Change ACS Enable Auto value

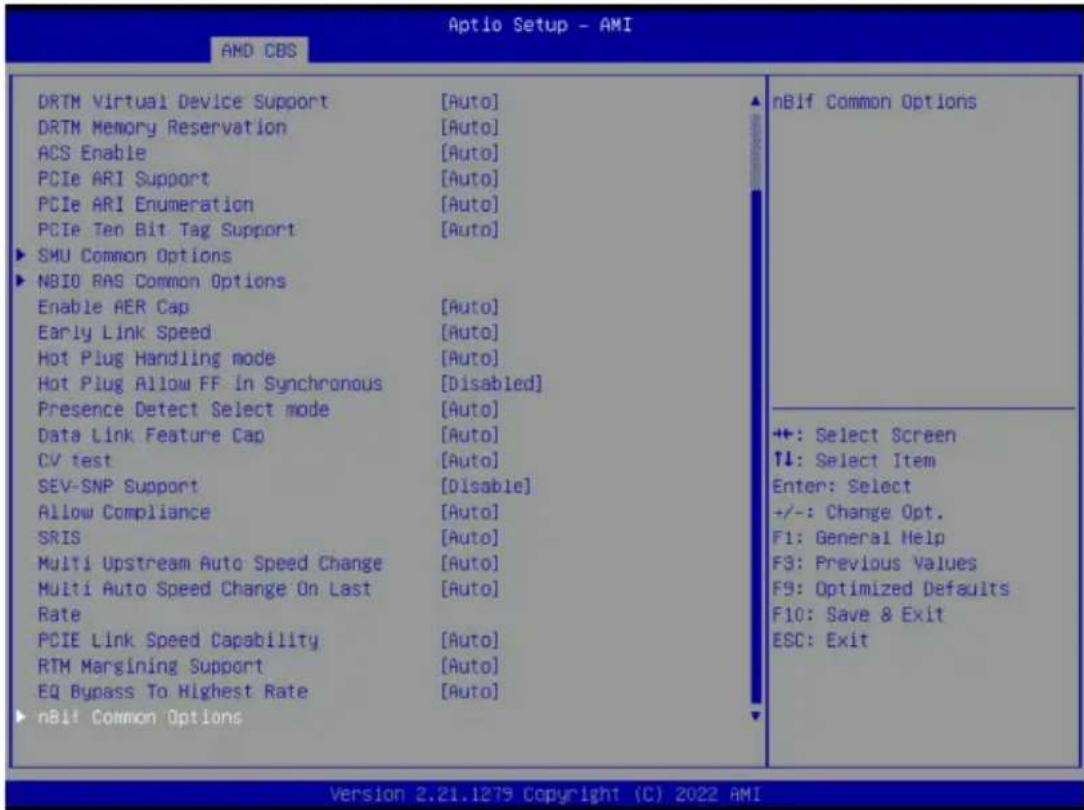point(469,153)
